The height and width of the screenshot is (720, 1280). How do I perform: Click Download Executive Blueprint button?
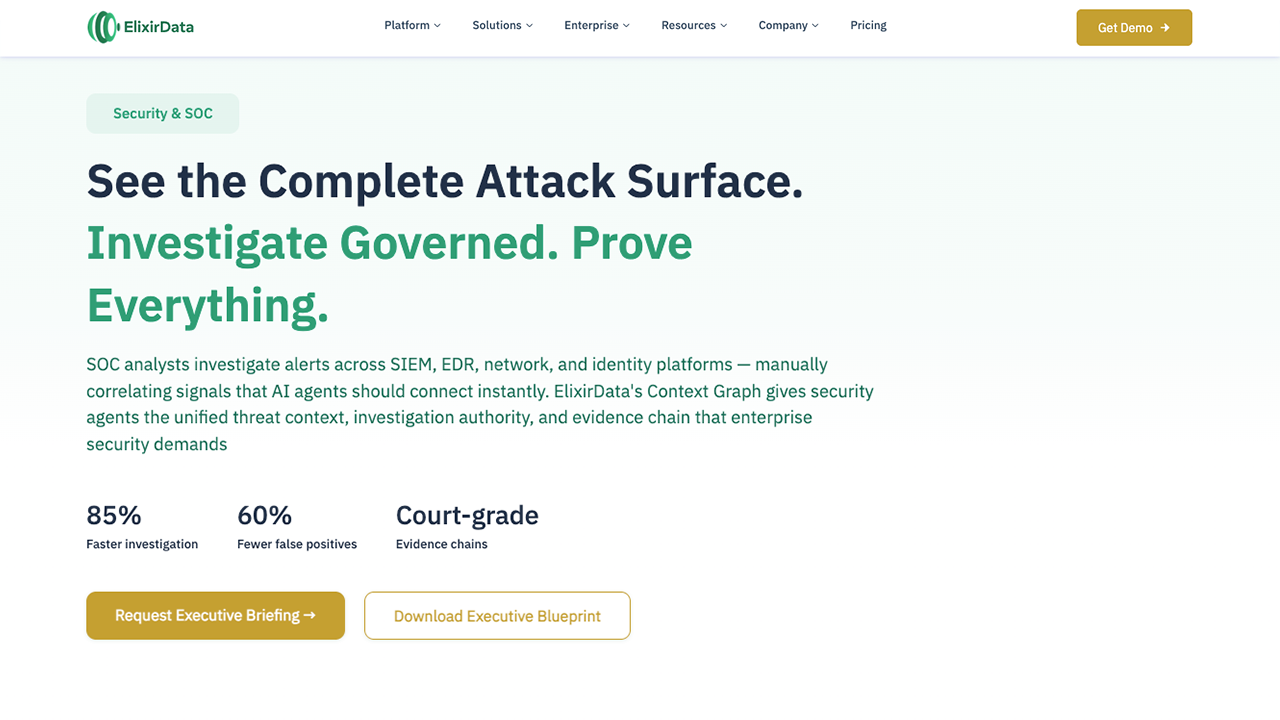pyautogui.click(x=497, y=616)
